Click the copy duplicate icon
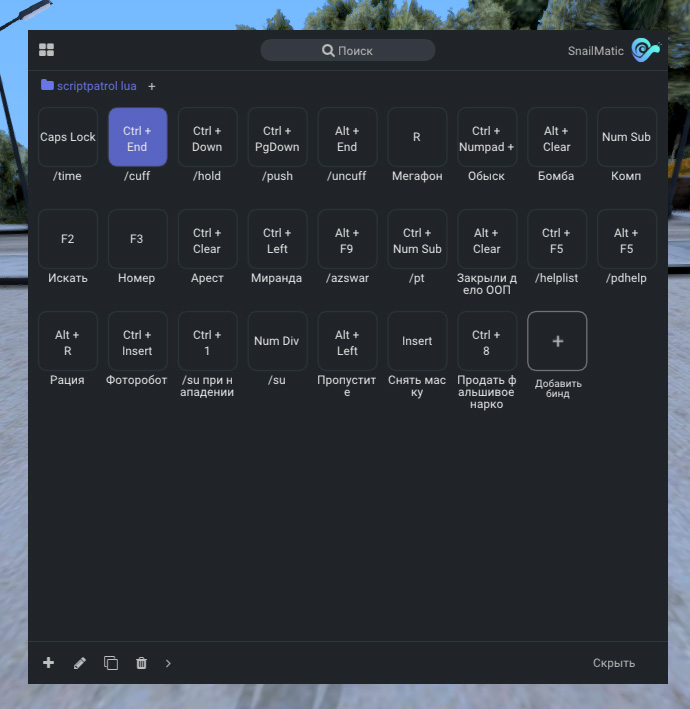690x709 pixels. 111,663
